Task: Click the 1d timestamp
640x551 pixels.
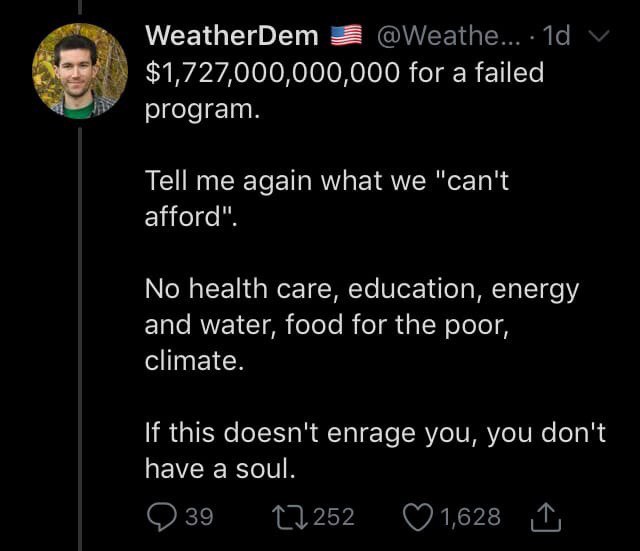Action: (555, 36)
